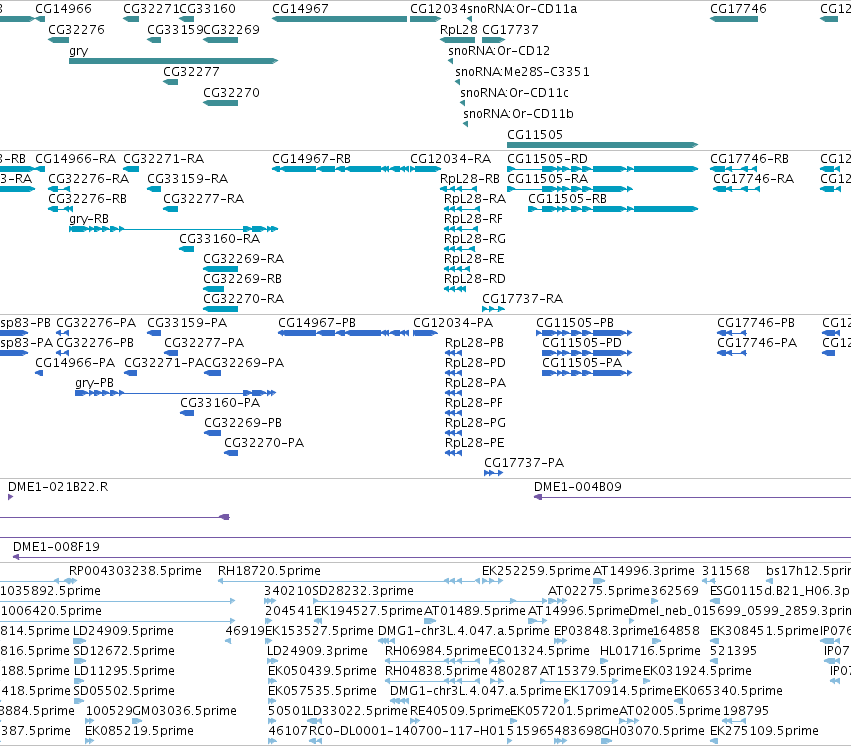The height and width of the screenshot is (746, 851).
Task: Select transcript gry-RB
Action: 173,229
